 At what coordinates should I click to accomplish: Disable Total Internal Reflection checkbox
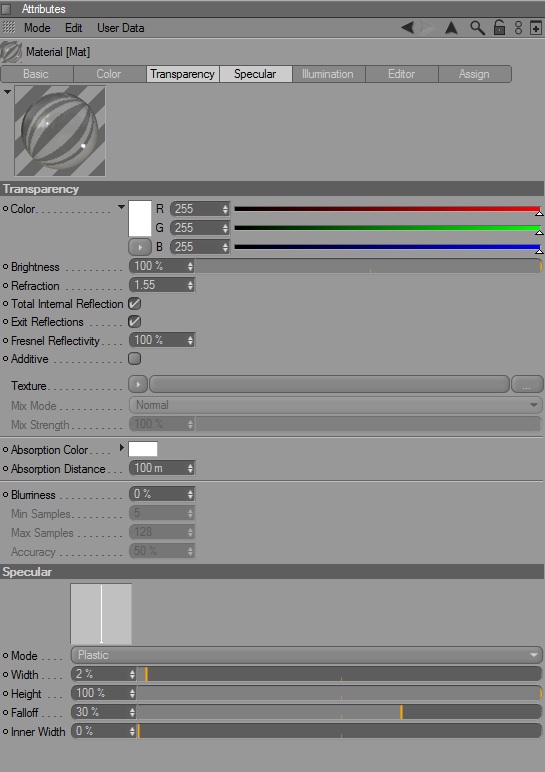(x=134, y=303)
